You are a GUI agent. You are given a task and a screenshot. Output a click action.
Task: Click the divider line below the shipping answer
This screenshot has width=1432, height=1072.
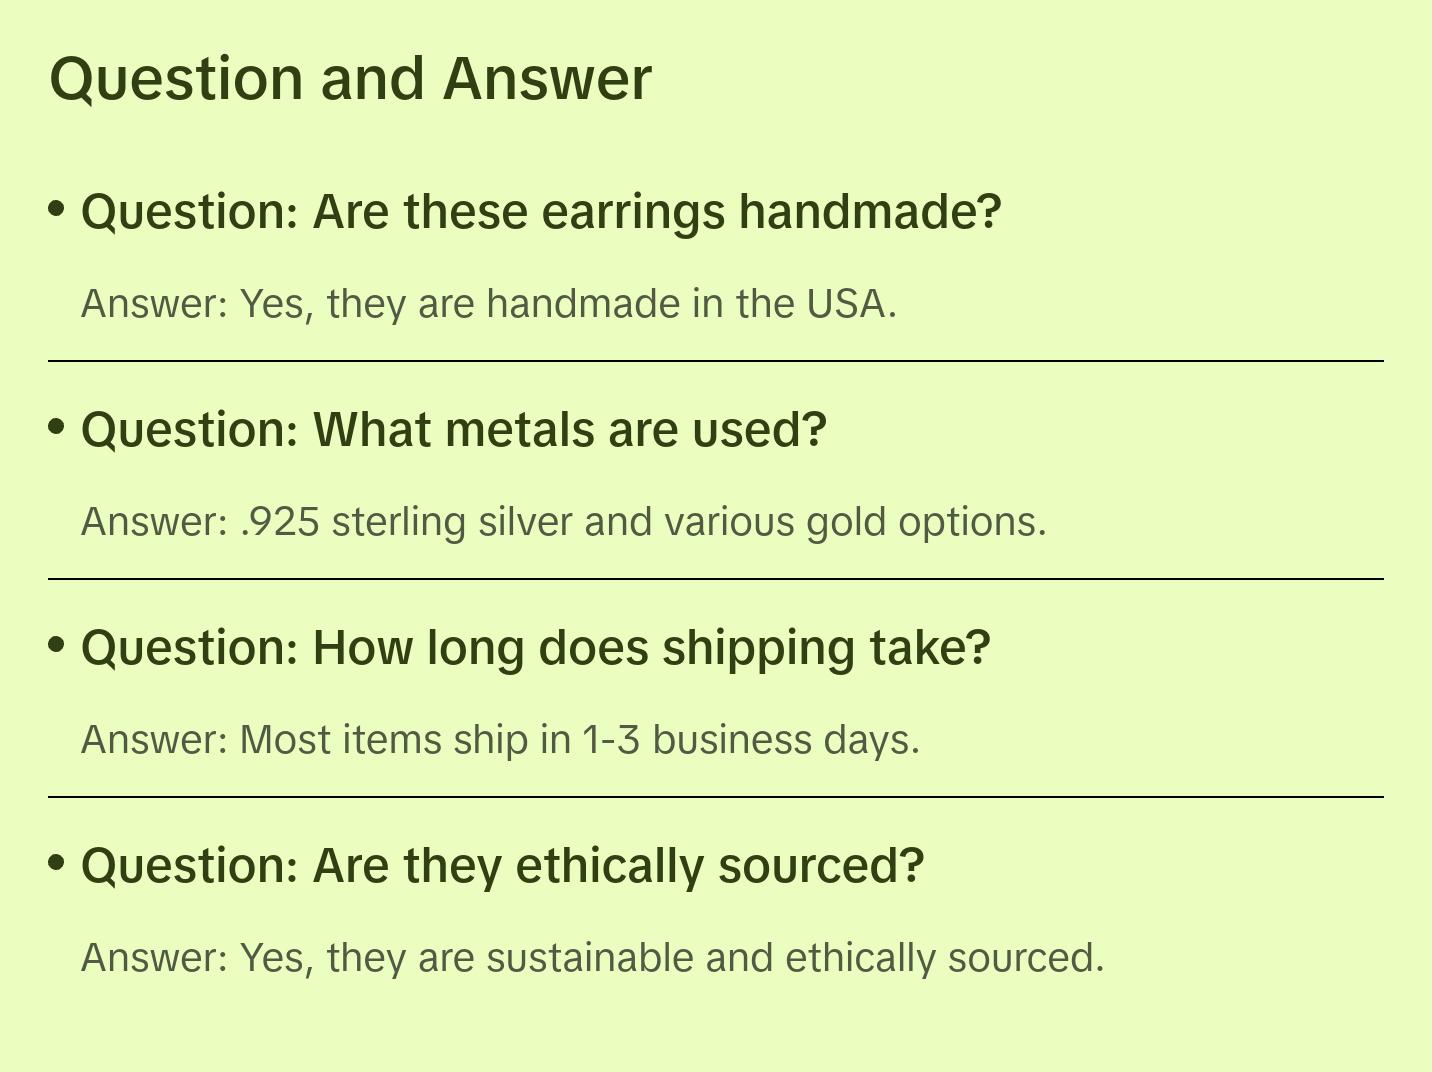(716, 797)
